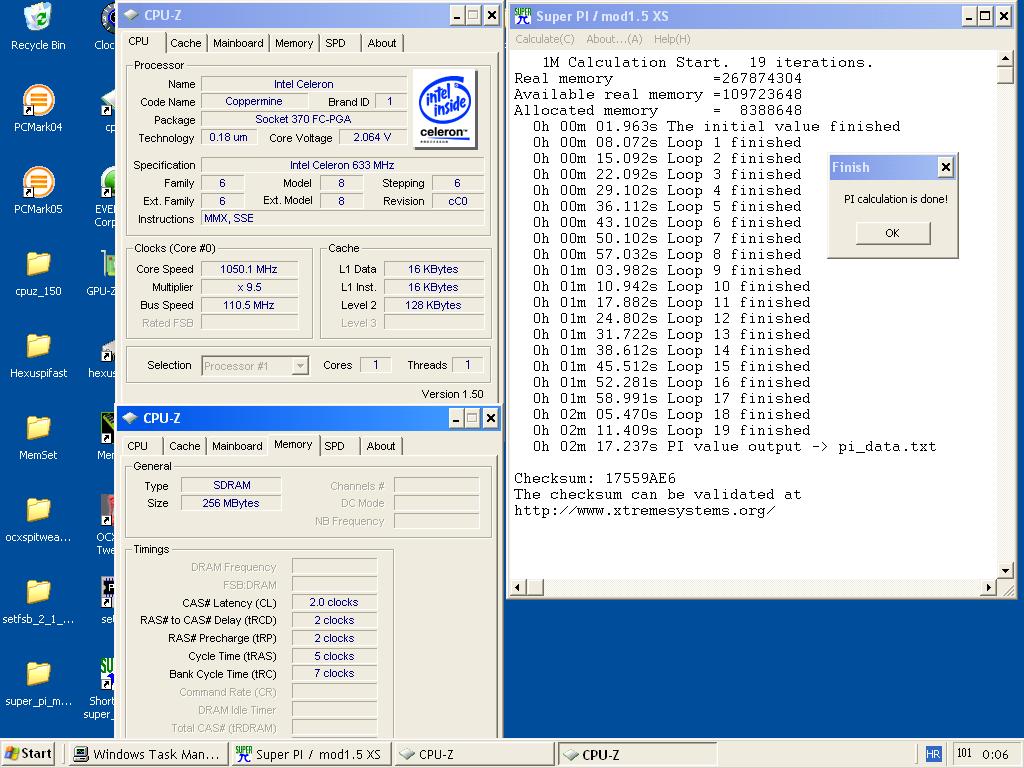Screen dimensions: 1024x768
Task: Launch the PCMark04 shortcut icon
Action: pyautogui.click(x=38, y=101)
